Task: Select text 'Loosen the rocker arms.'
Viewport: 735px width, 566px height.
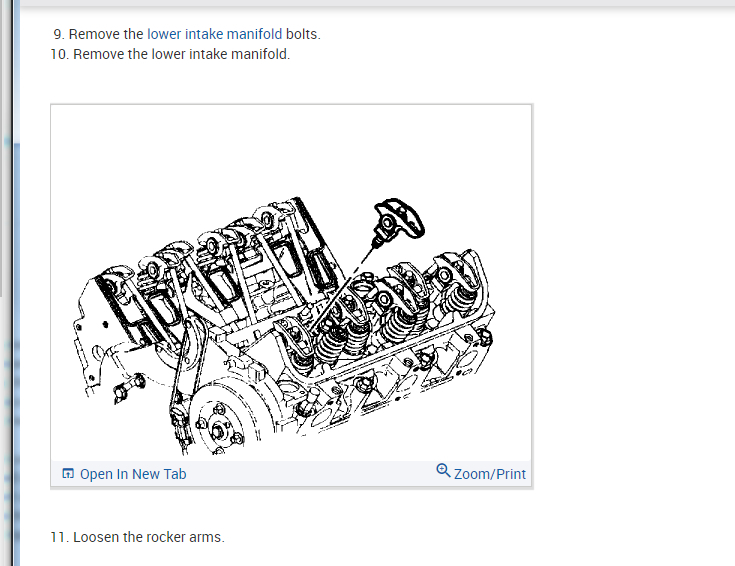Action: [x=149, y=537]
